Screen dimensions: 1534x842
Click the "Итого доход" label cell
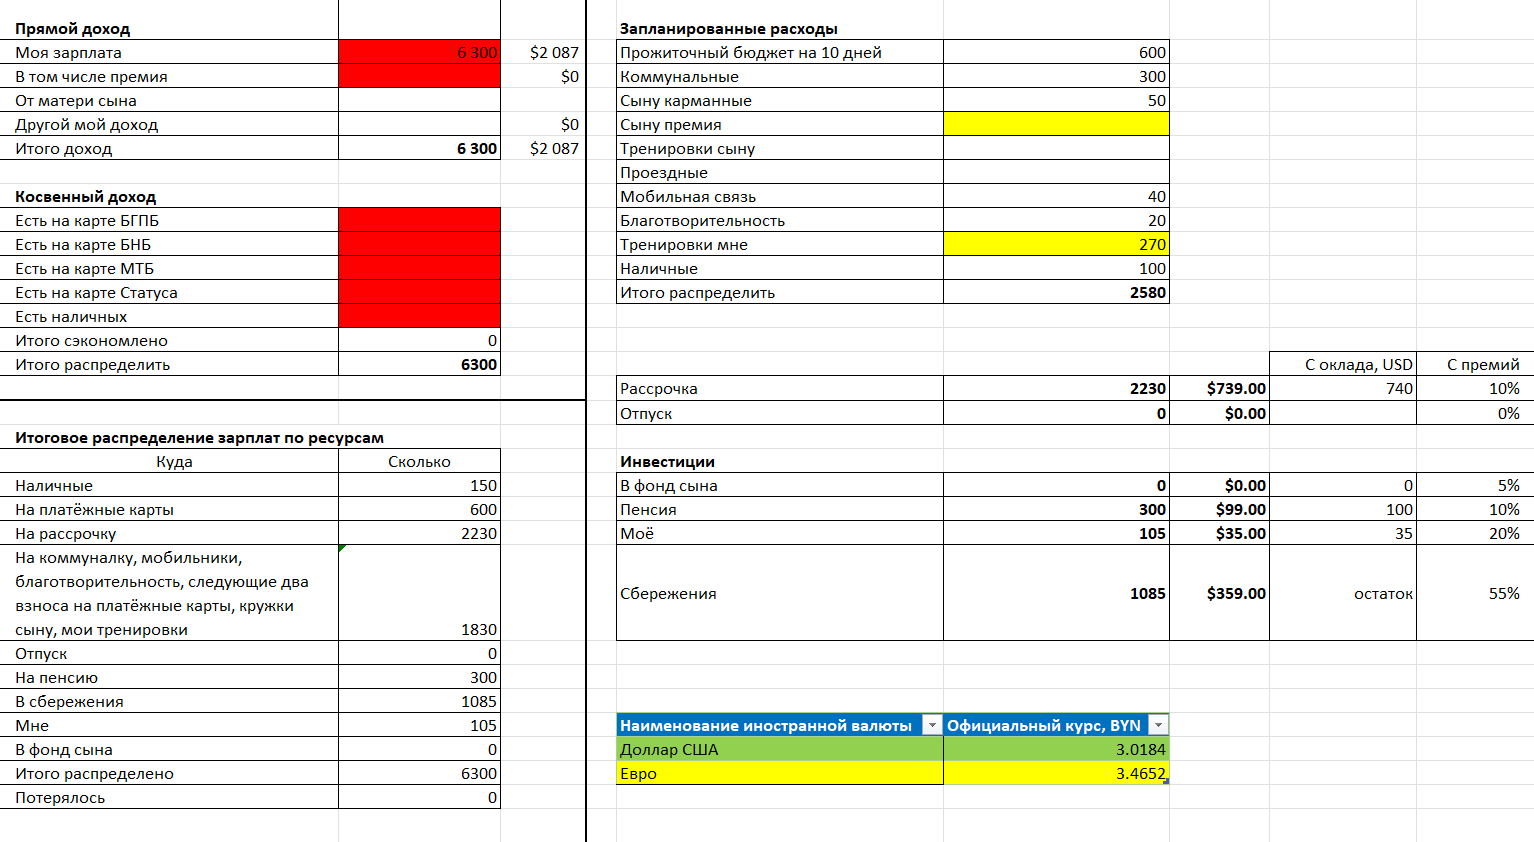[169, 148]
